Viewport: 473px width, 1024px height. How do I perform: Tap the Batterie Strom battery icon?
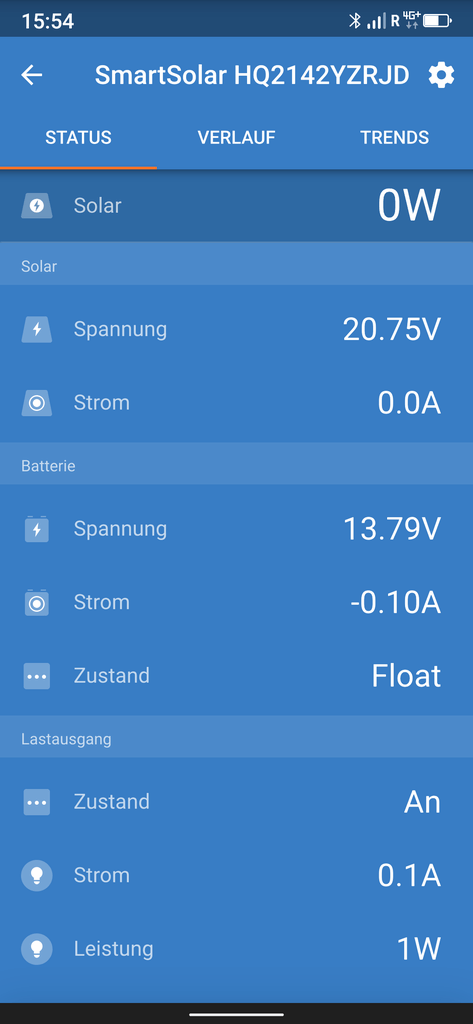tap(37, 602)
